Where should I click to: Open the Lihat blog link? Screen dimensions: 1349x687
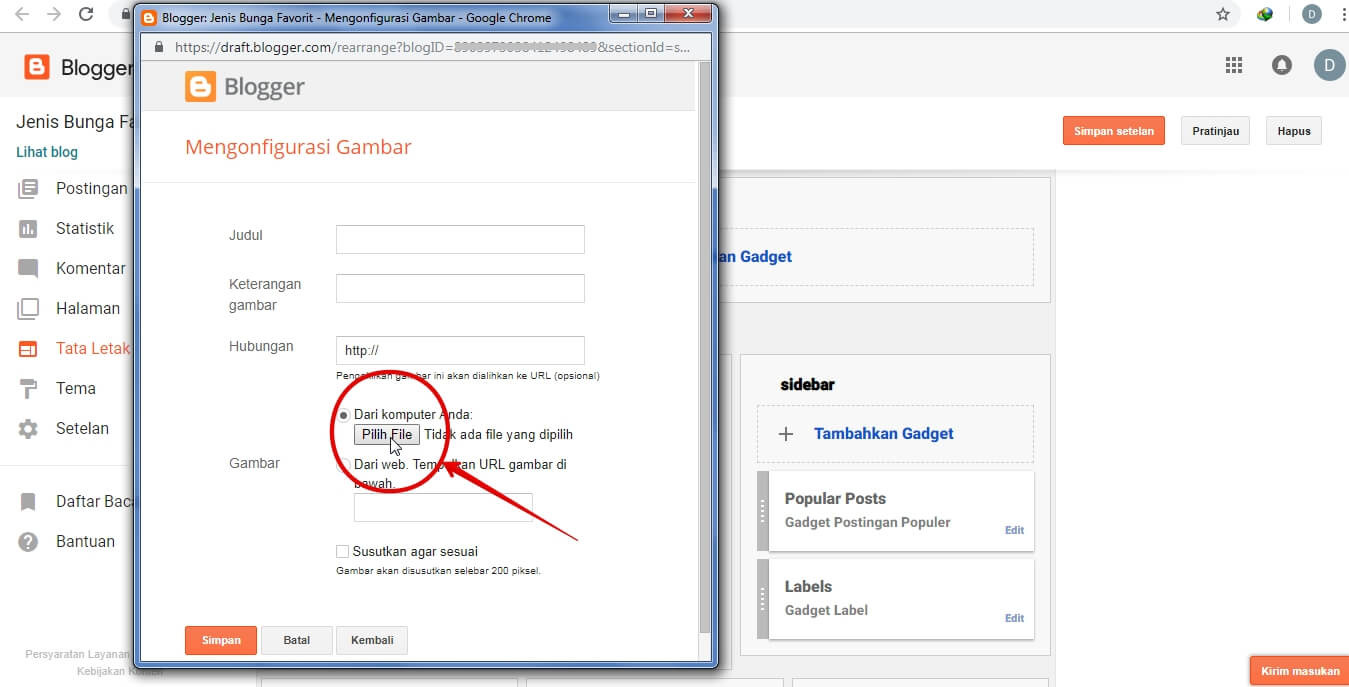click(47, 152)
